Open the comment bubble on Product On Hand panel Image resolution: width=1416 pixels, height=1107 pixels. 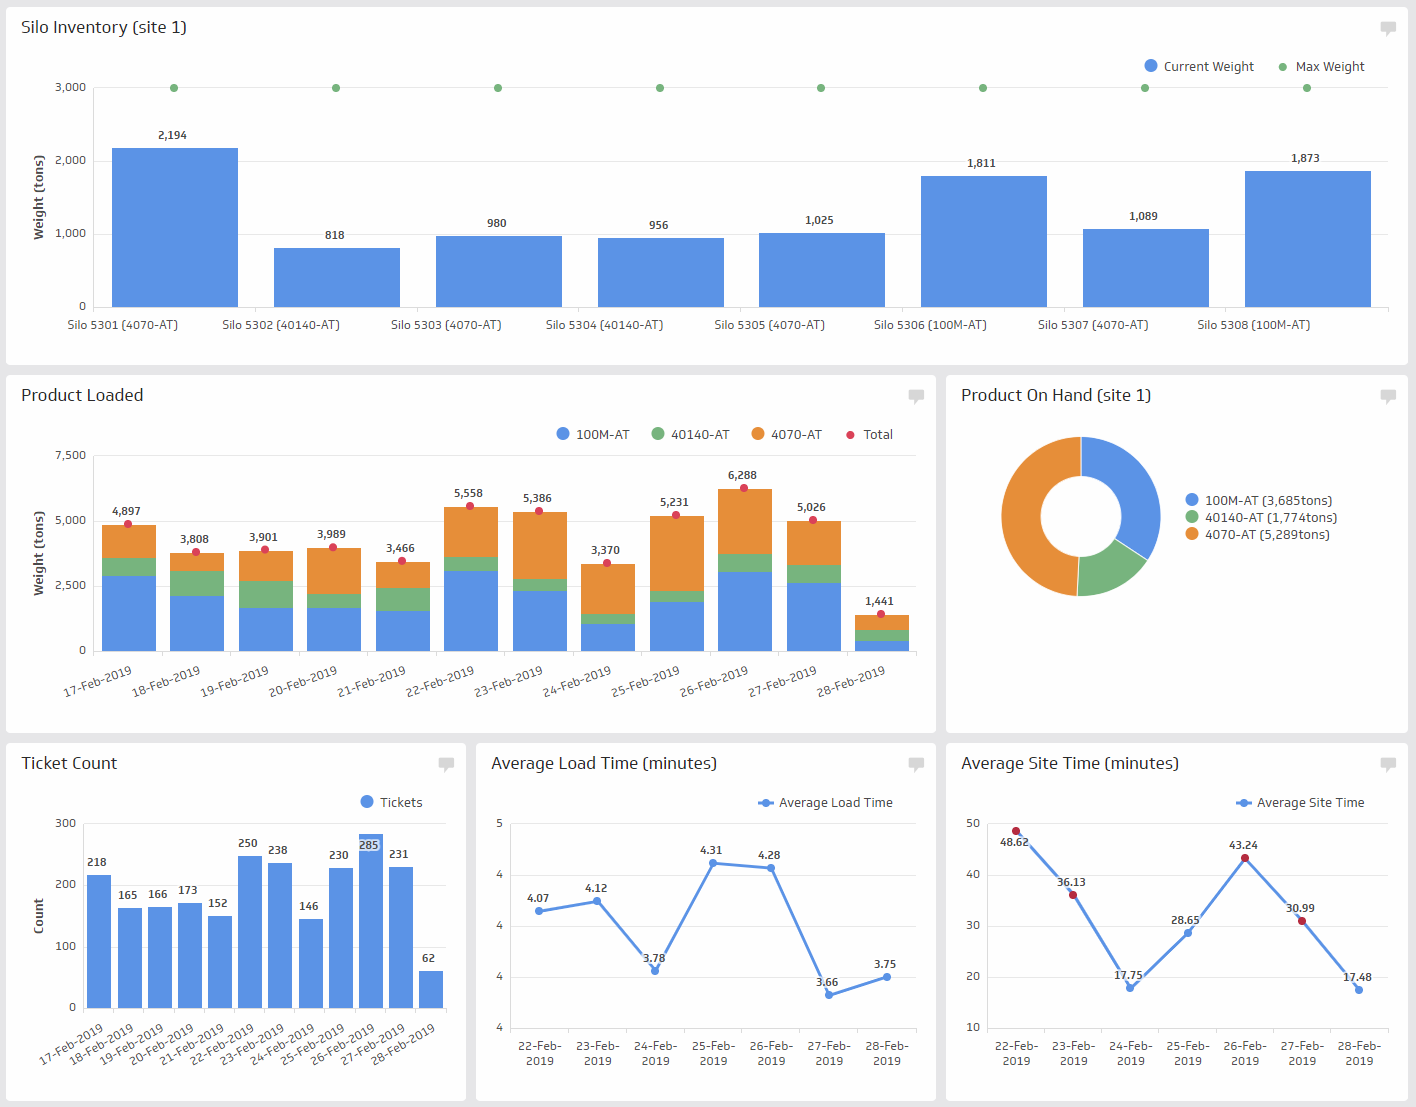pyautogui.click(x=1388, y=397)
